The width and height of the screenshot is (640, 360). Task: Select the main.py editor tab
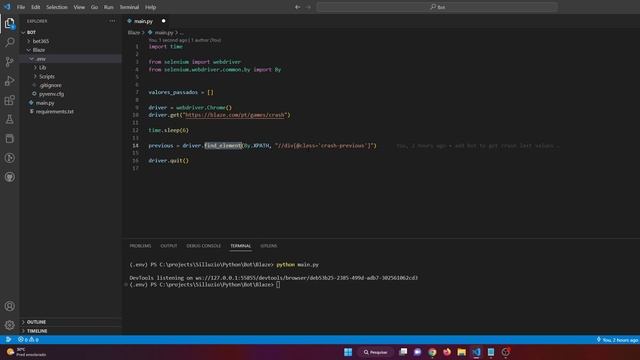point(144,21)
